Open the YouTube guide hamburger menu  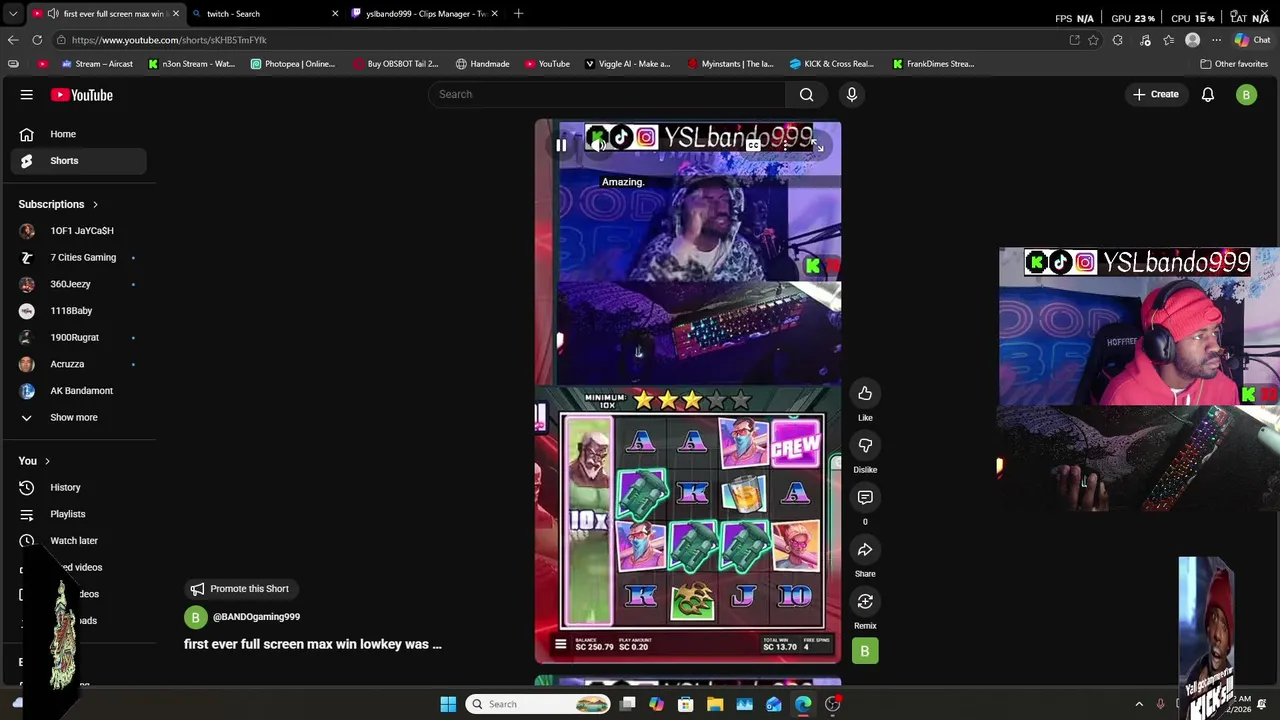click(x=27, y=95)
